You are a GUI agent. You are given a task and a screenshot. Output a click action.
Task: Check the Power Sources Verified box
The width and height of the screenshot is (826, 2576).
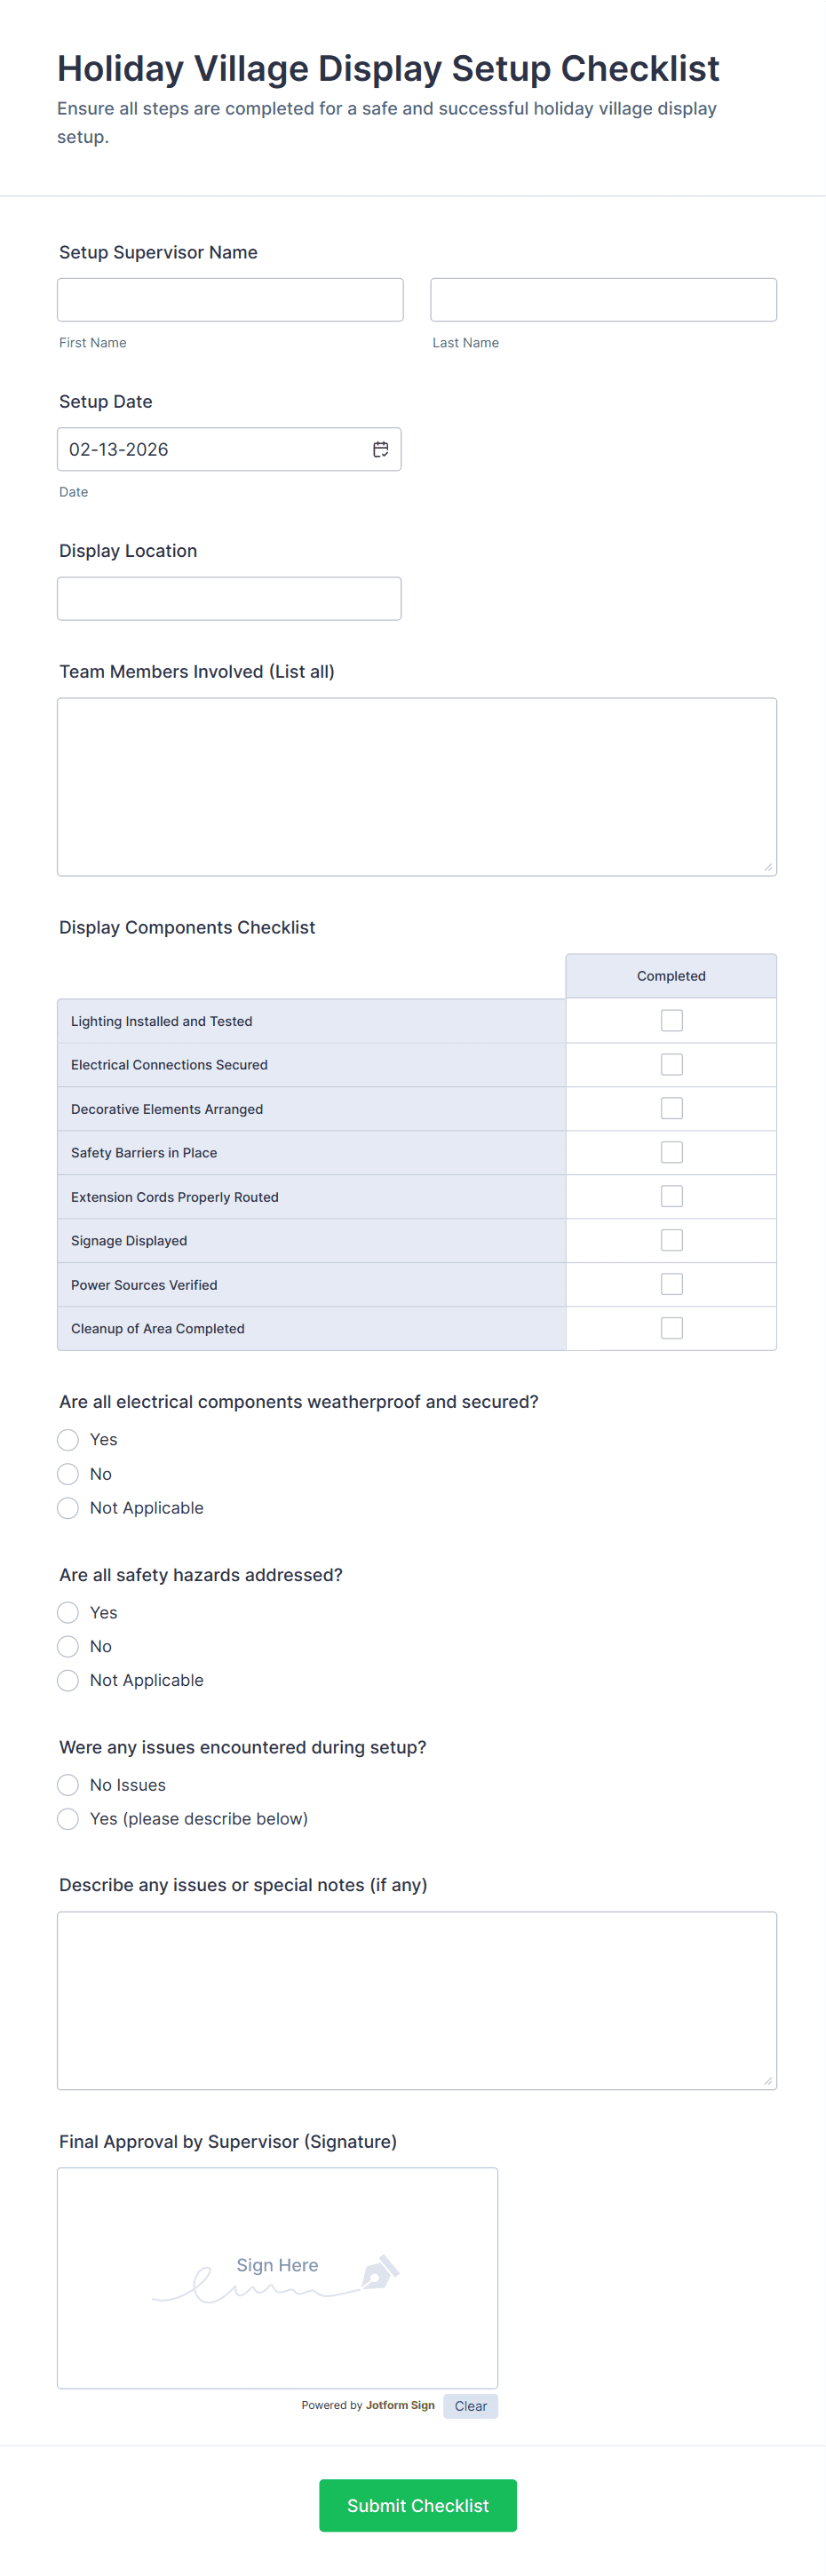(671, 1284)
